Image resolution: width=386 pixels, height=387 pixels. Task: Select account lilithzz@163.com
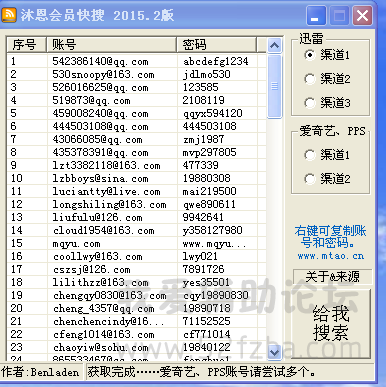(x=100, y=282)
